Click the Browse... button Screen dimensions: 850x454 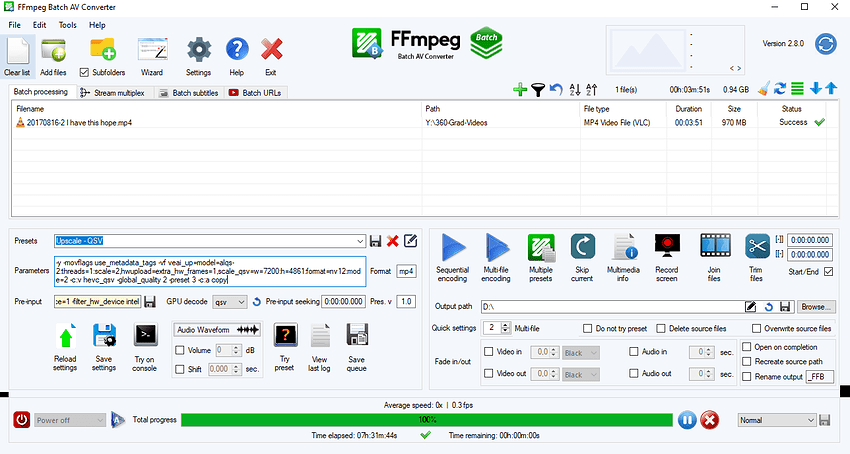click(815, 306)
